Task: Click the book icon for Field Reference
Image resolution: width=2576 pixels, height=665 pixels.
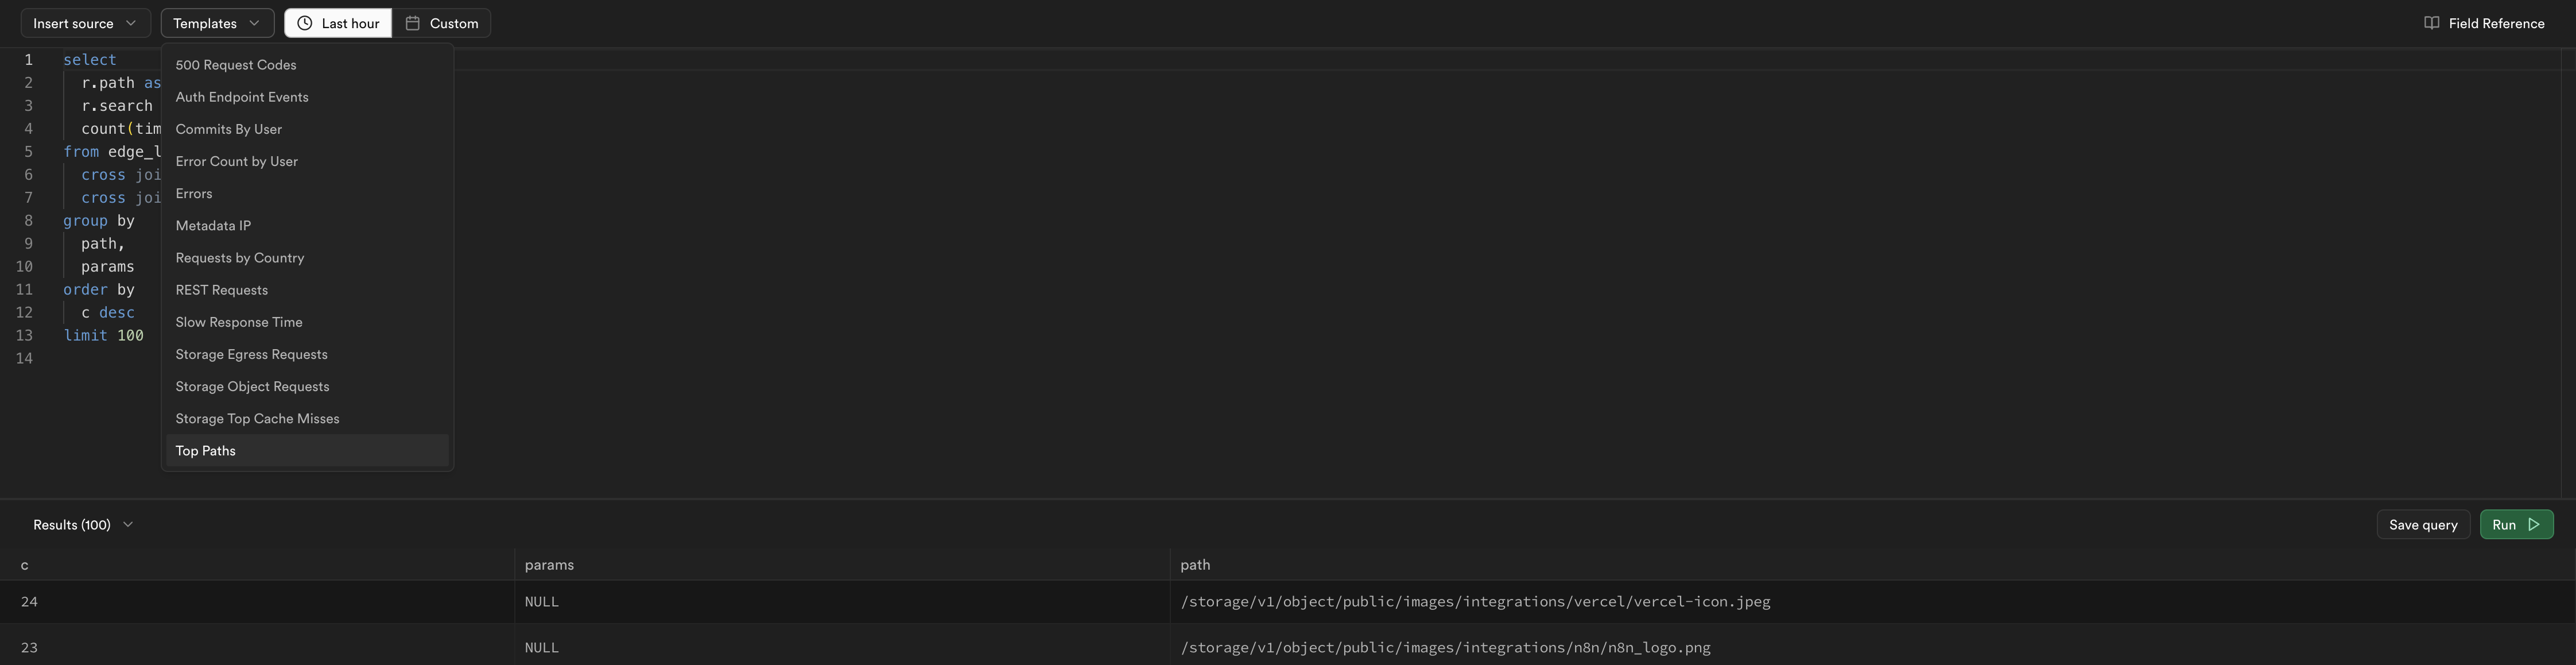Action: coord(2432,23)
